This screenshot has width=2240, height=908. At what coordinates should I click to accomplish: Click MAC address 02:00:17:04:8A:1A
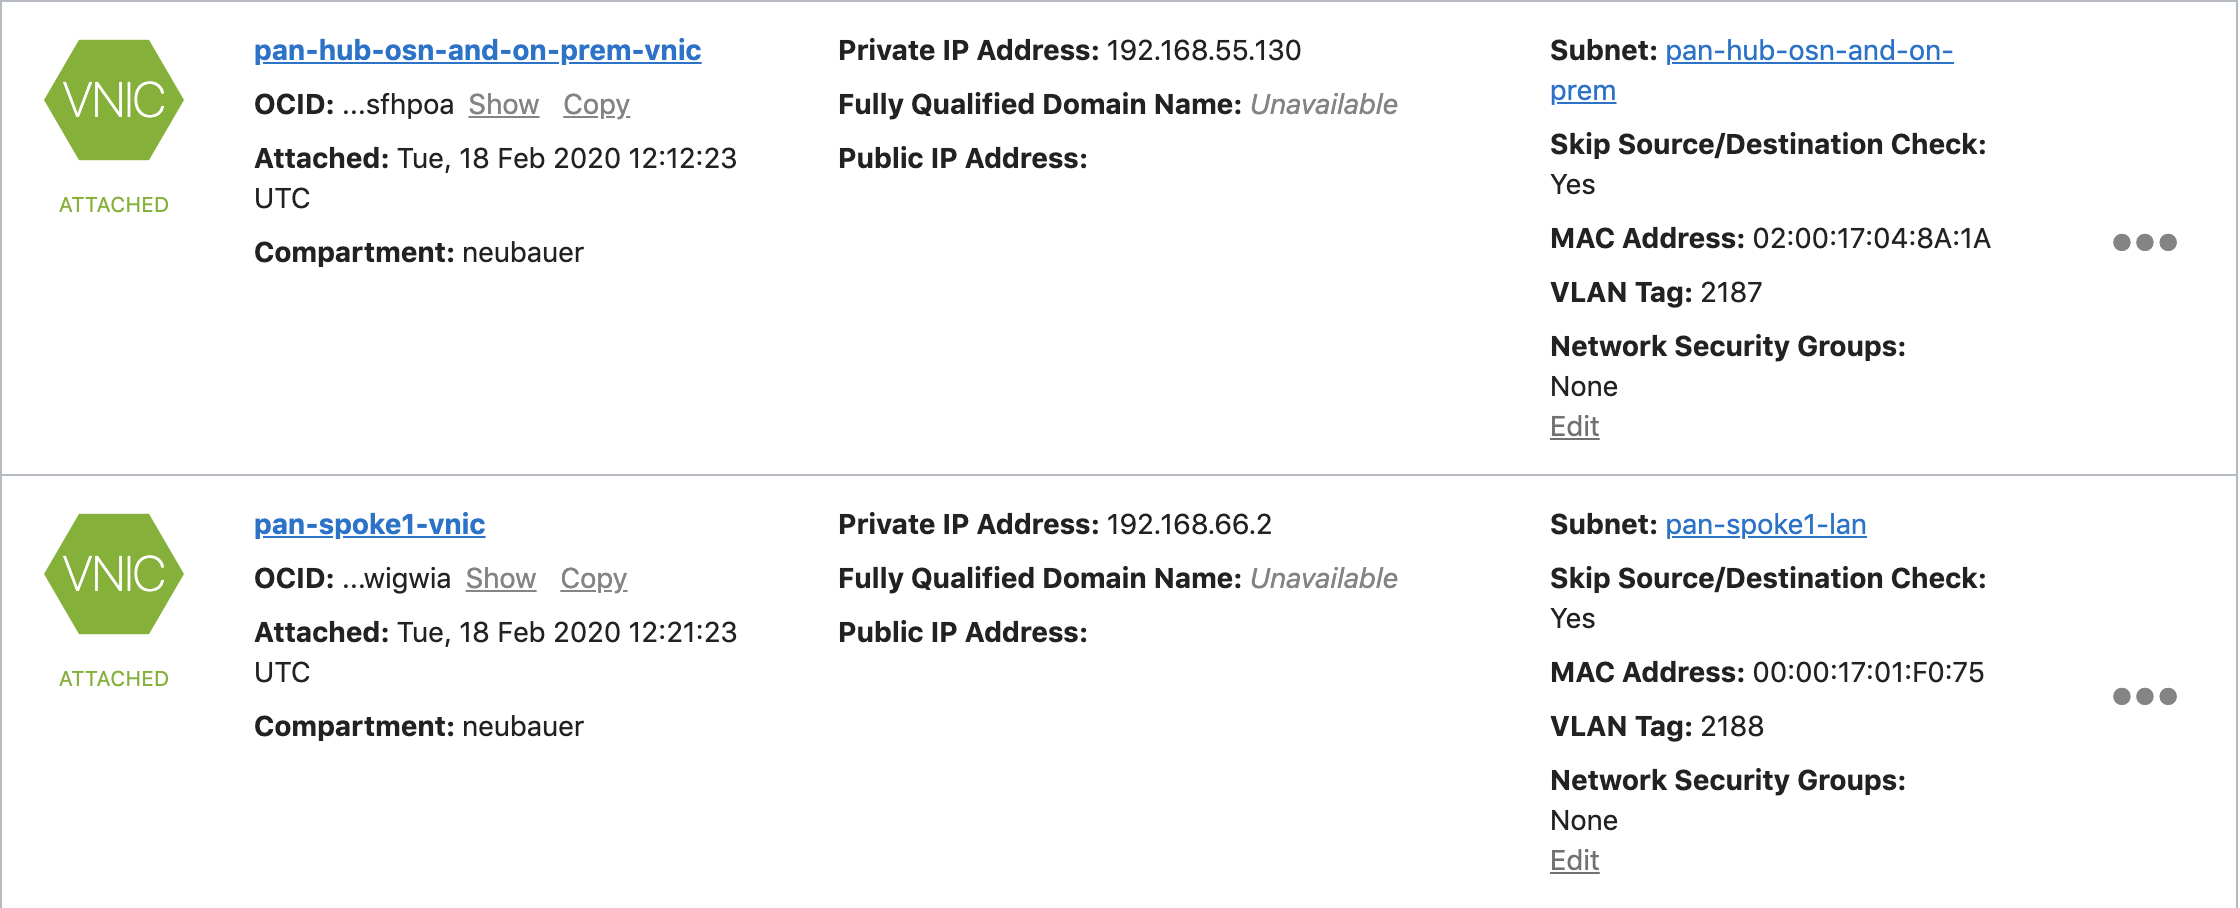point(1871,238)
